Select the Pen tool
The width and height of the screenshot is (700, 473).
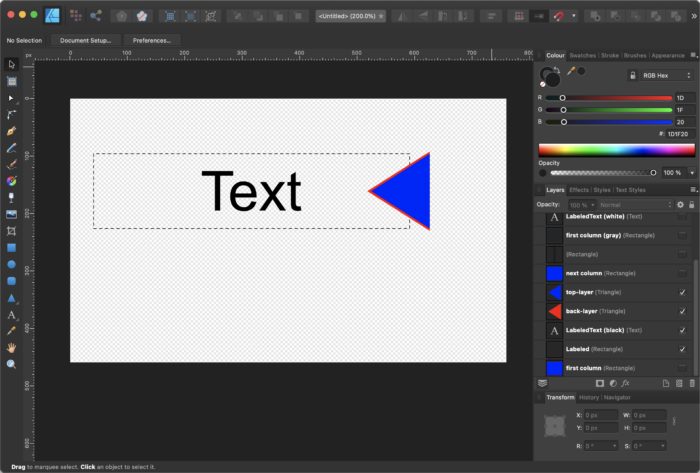12,131
